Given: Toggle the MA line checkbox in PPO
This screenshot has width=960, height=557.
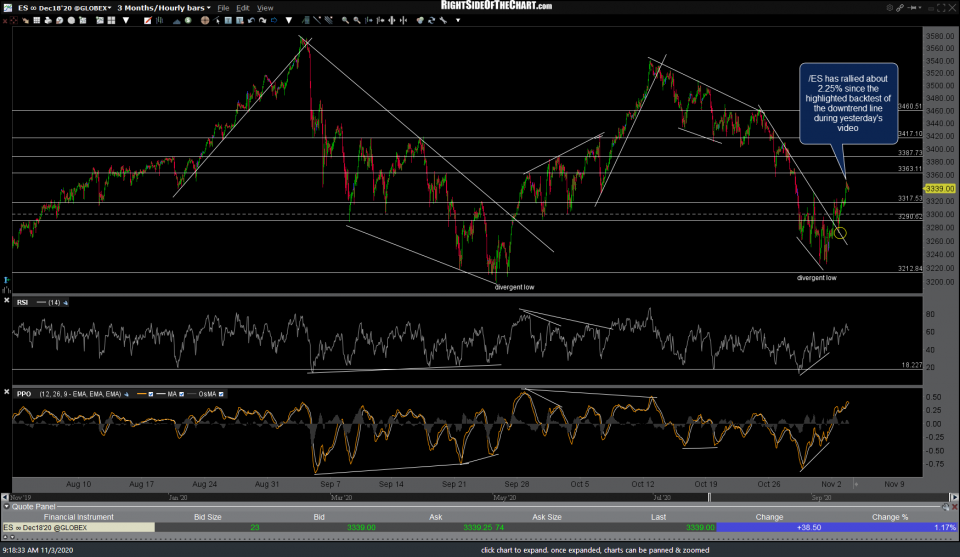Looking at the screenshot, I should (181, 394).
